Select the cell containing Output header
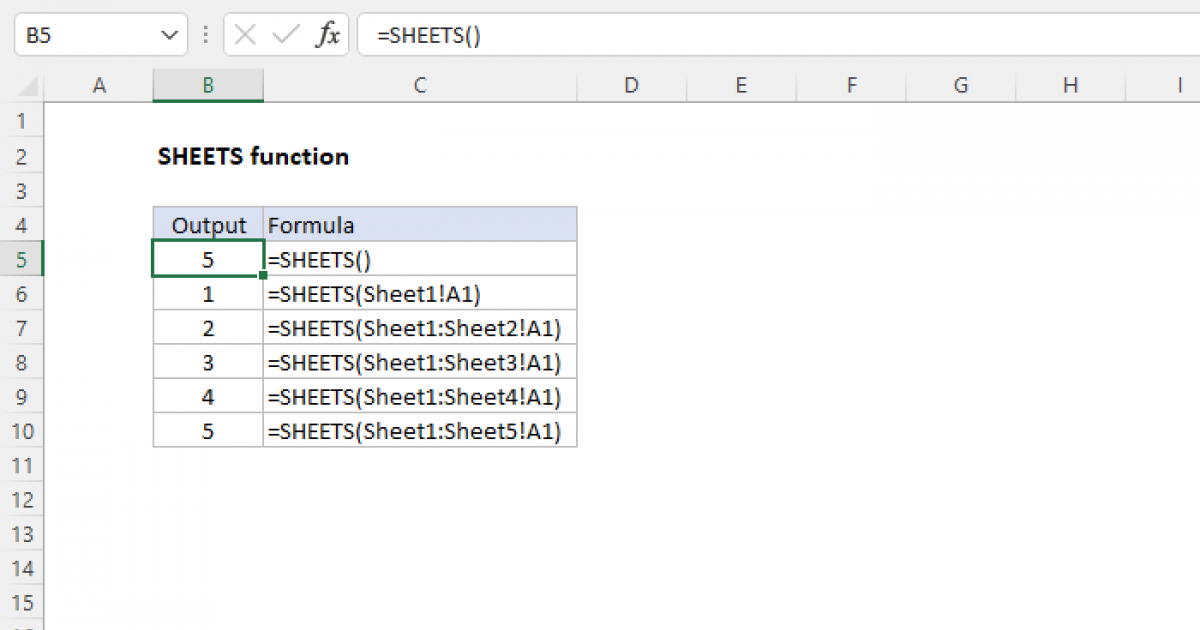The height and width of the screenshot is (630, 1200). (207, 224)
